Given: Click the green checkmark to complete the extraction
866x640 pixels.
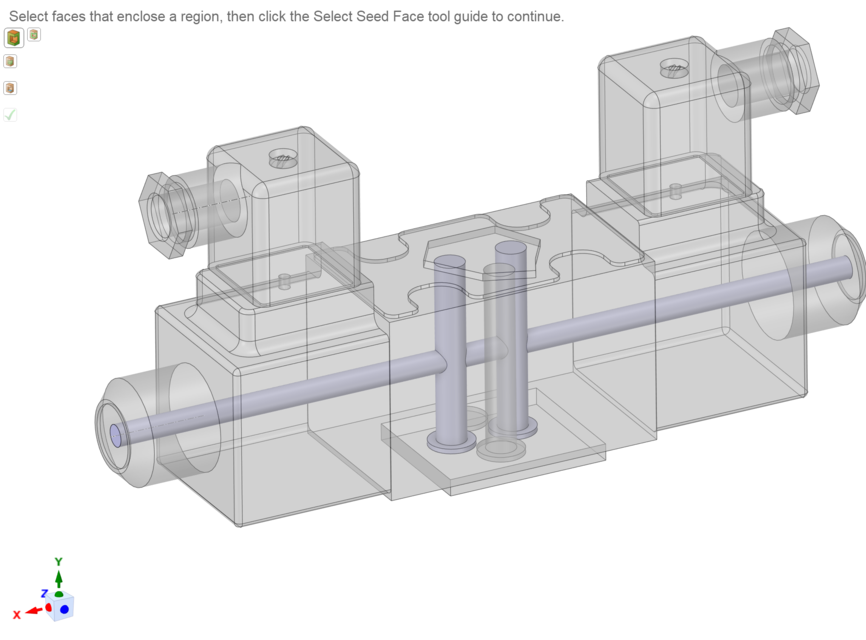Looking at the screenshot, I should click(x=10, y=114).
